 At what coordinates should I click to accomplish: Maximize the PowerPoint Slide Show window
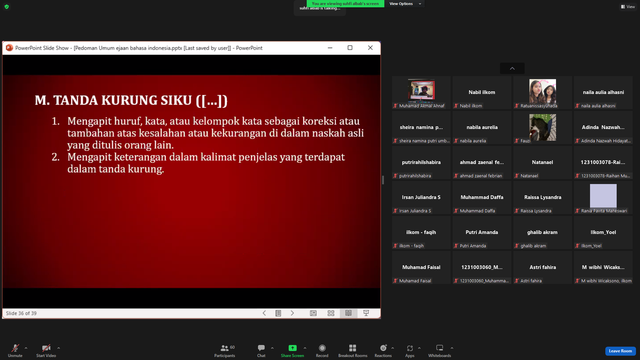(350, 48)
